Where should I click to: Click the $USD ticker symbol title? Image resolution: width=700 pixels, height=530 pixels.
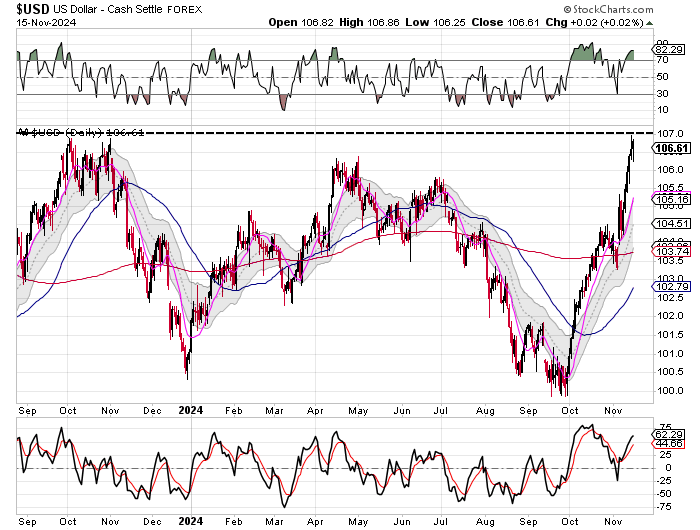pyautogui.click(x=35, y=9)
